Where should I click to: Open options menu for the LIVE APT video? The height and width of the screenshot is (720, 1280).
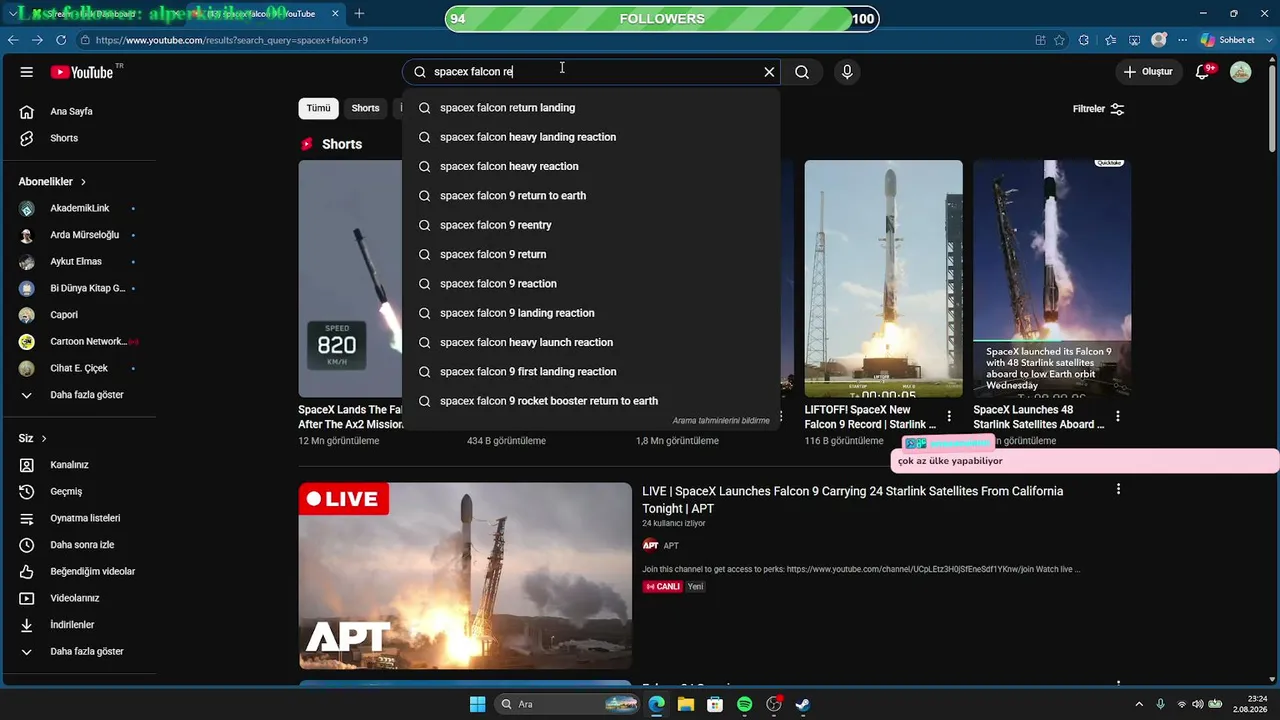(1118, 489)
